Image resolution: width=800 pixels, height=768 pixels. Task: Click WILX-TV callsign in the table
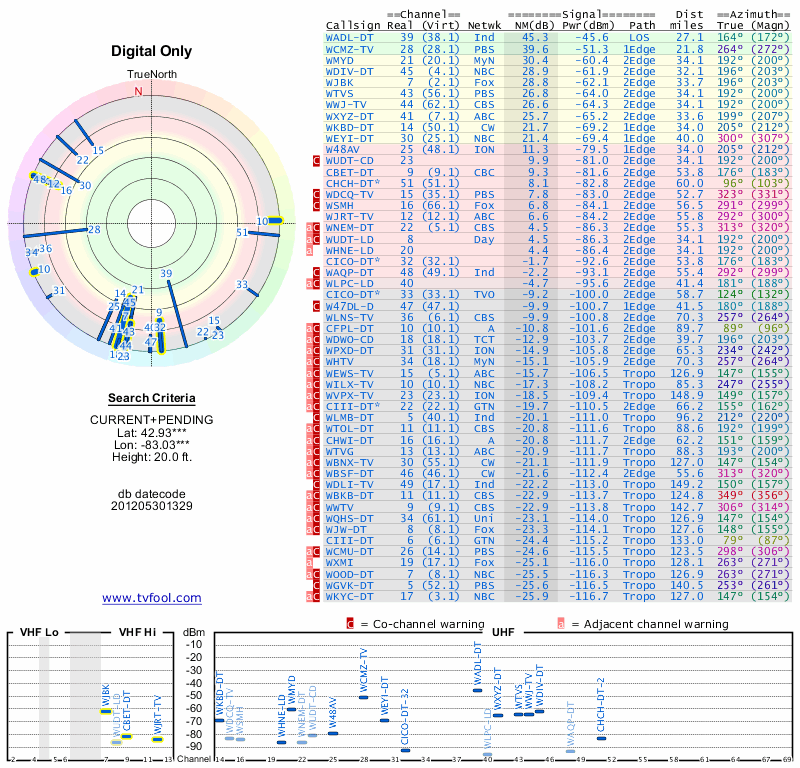pos(349,384)
